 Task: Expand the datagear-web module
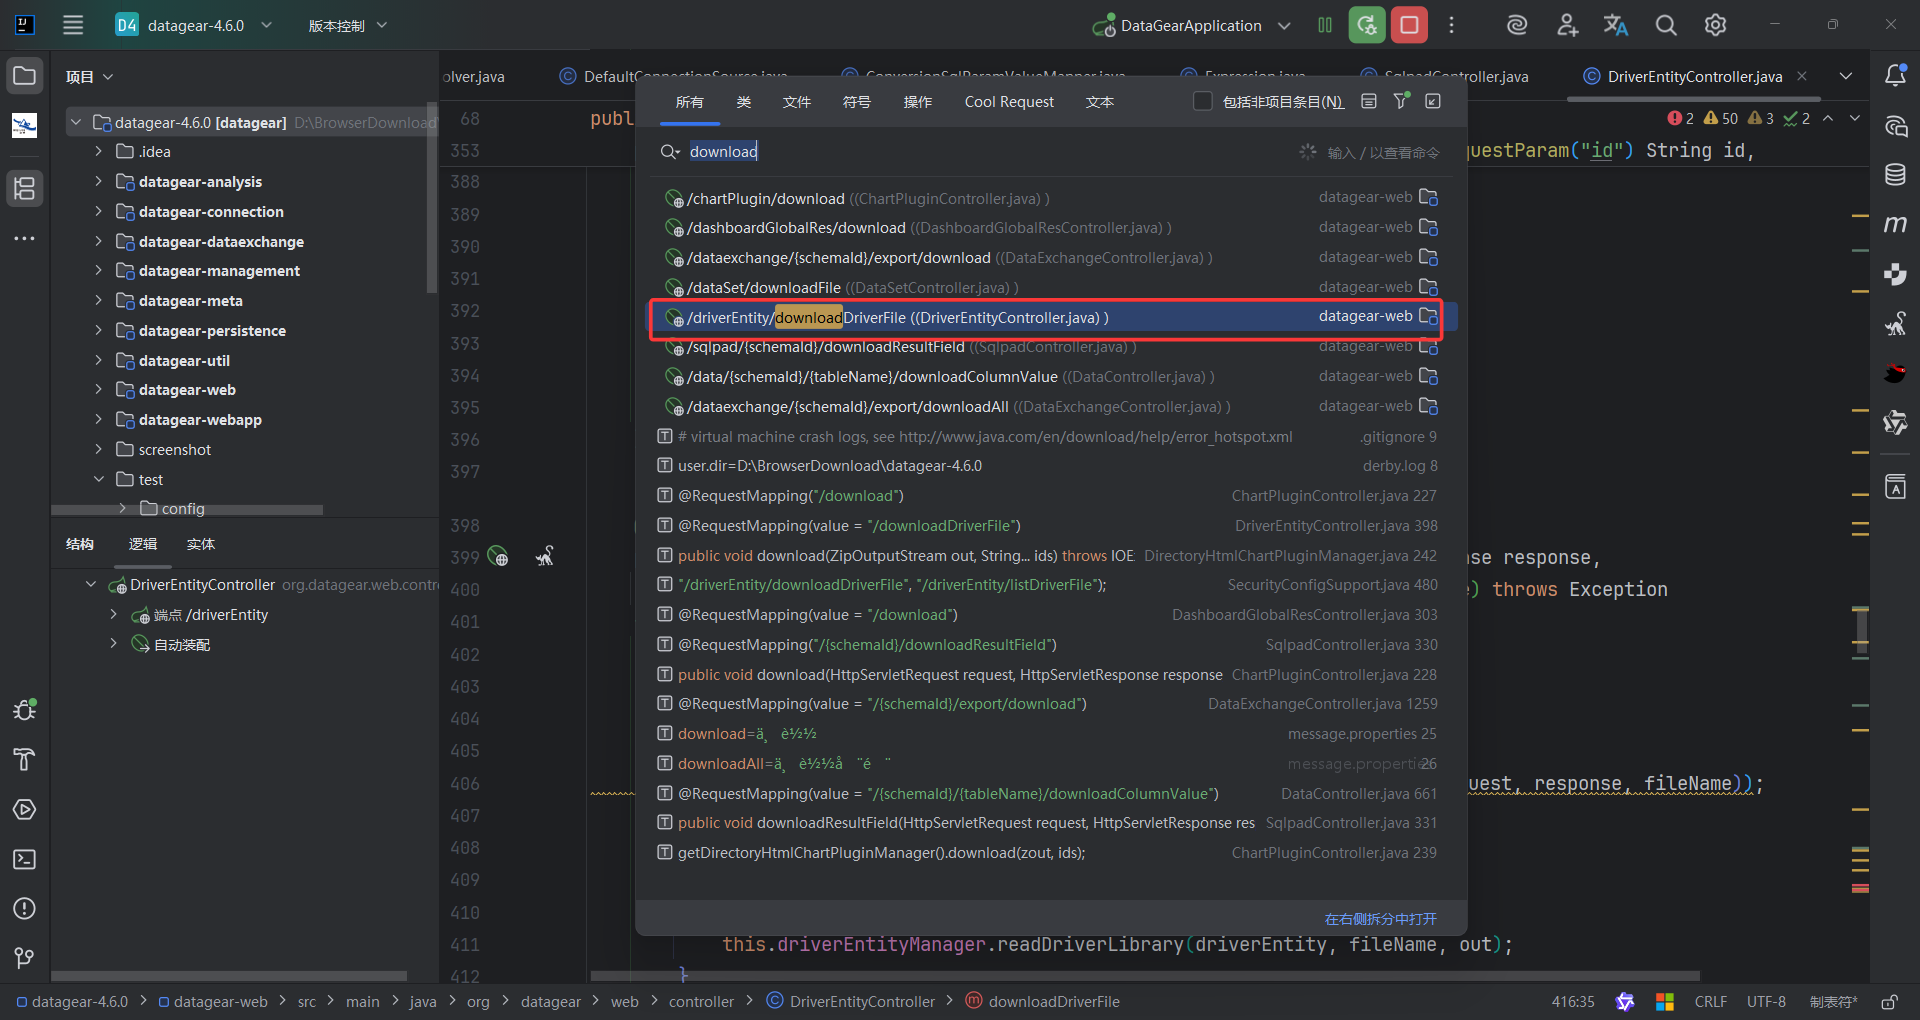[x=98, y=389]
